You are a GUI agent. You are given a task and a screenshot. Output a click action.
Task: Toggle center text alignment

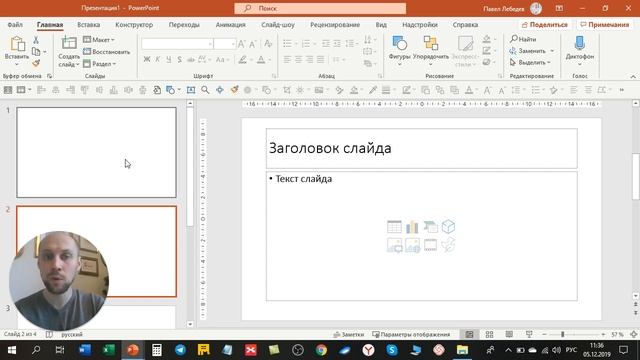click(x=298, y=60)
